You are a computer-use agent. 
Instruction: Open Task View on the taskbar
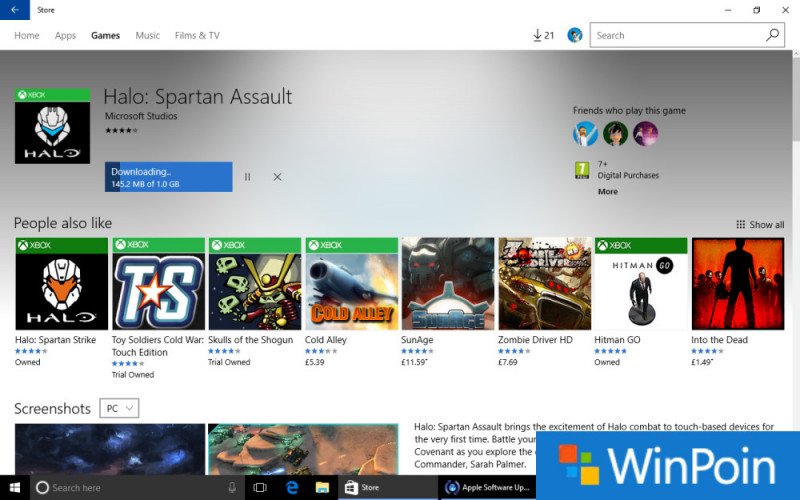260,488
